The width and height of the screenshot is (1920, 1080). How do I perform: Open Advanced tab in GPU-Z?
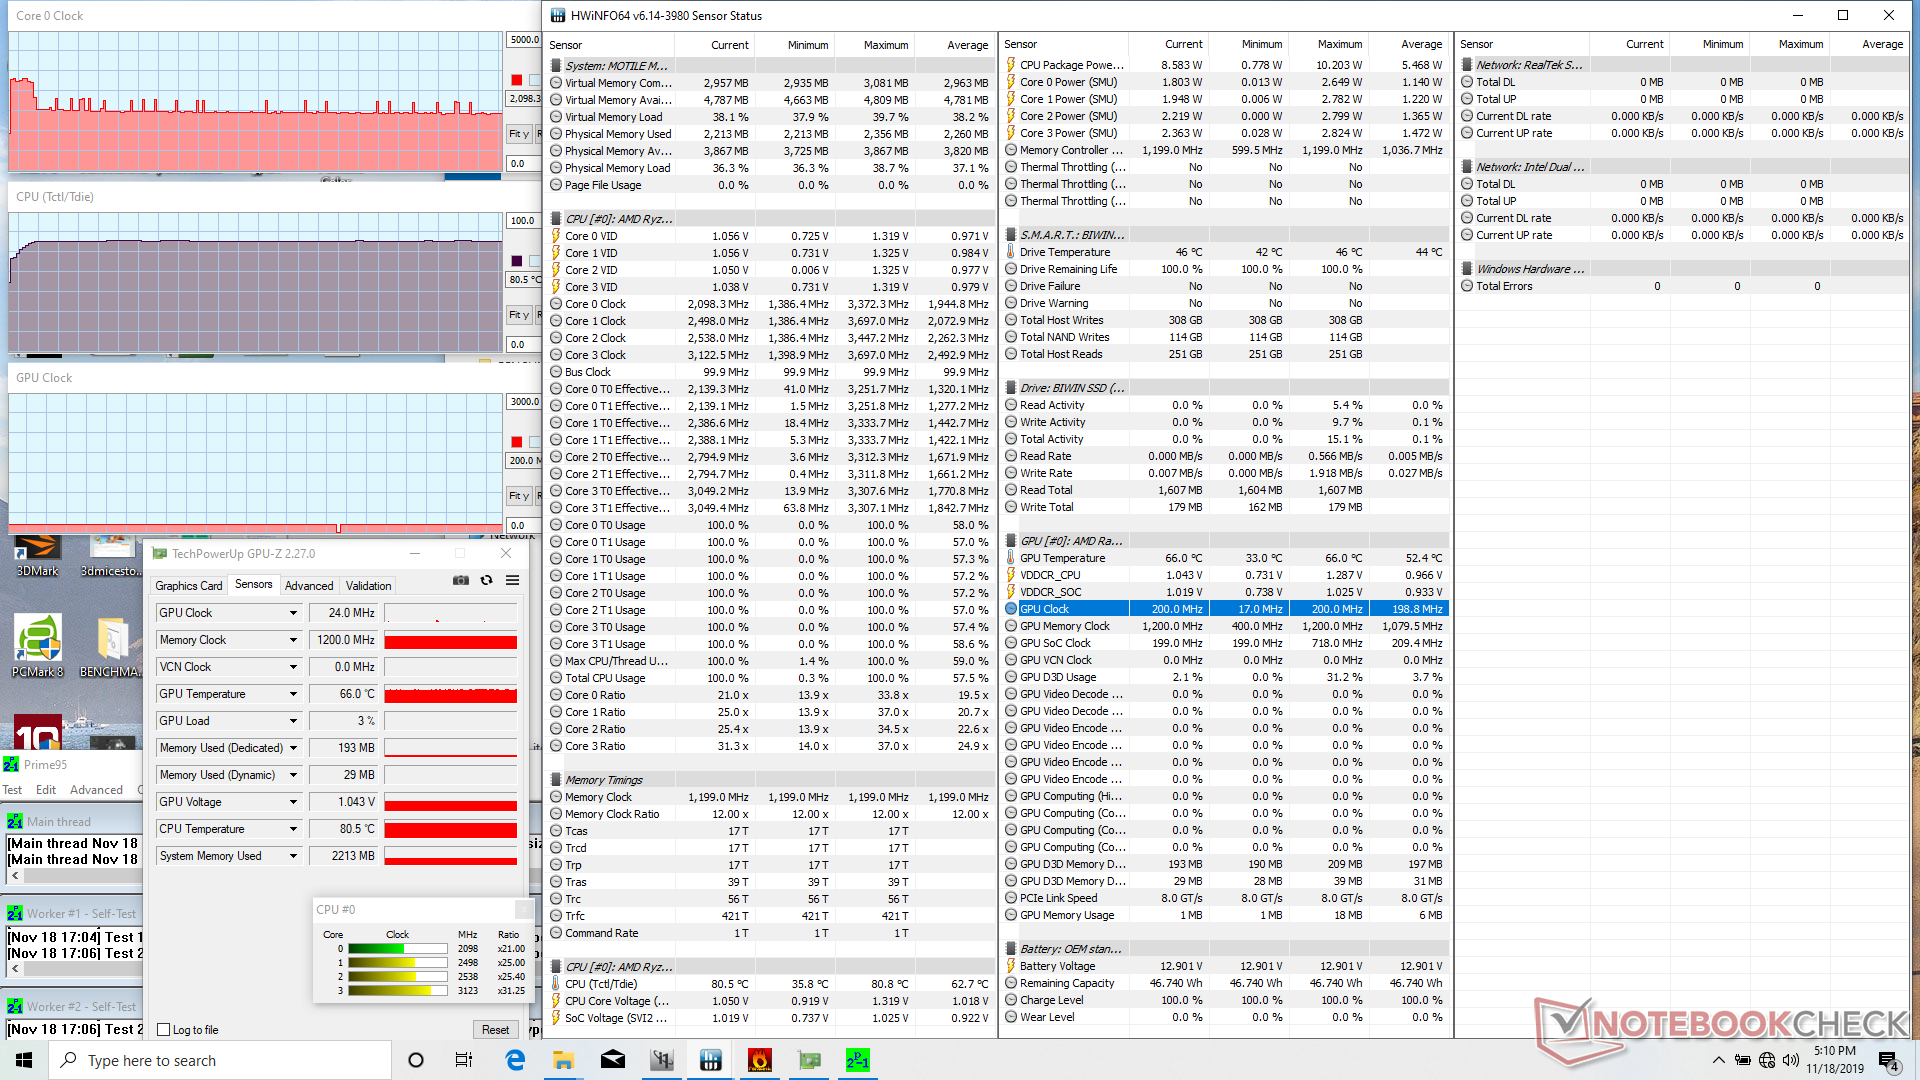pyautogui.click(x=309, y=586)
